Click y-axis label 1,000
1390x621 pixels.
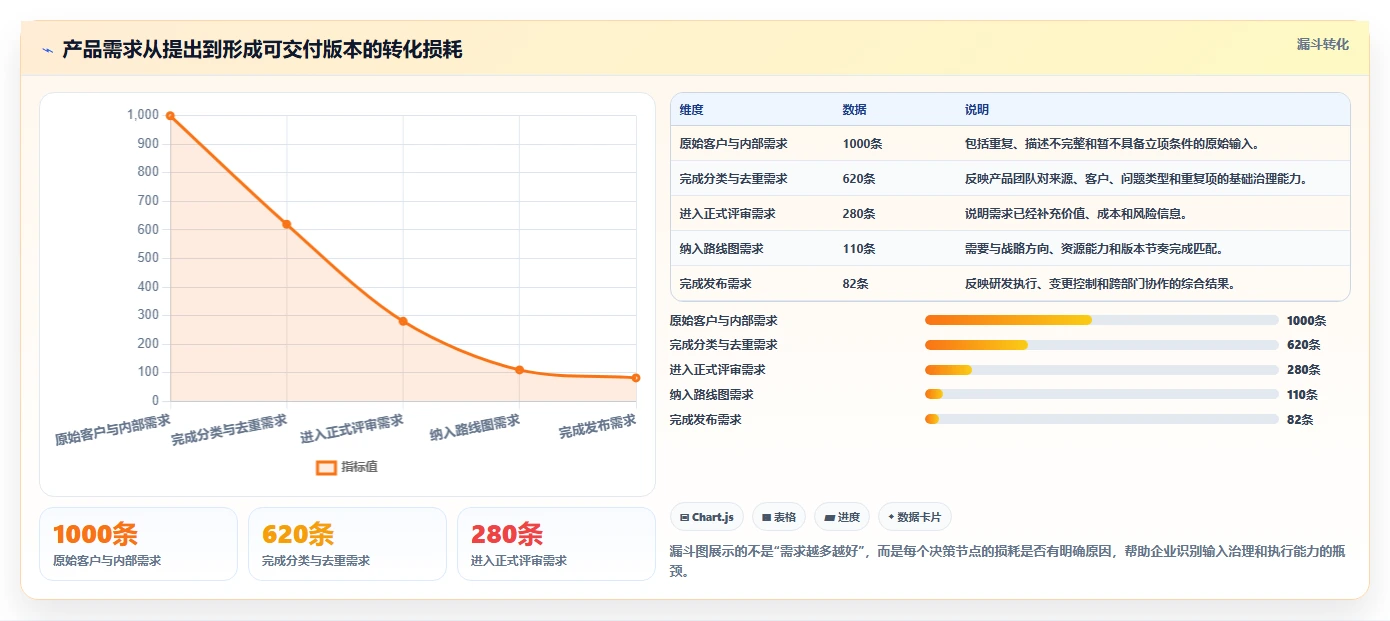(143, 115)
